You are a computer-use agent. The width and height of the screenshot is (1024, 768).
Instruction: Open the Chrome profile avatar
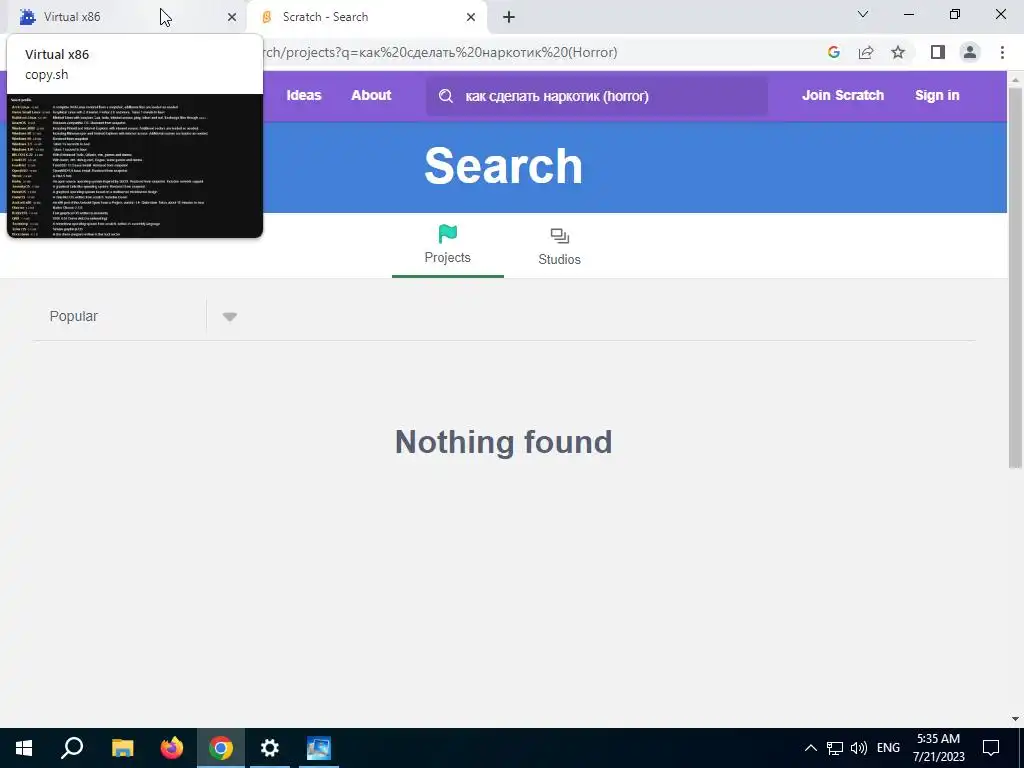coord(970,52)
